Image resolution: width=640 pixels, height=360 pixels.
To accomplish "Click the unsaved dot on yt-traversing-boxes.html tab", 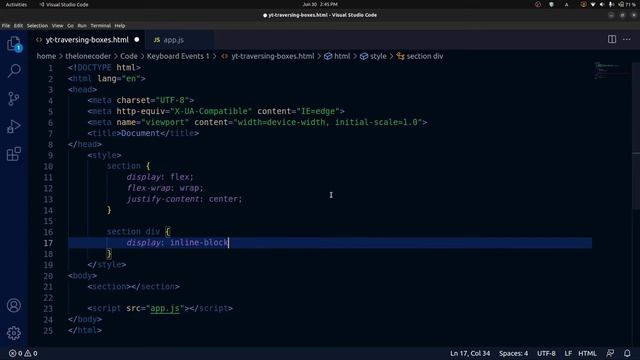I will point(137,40).
